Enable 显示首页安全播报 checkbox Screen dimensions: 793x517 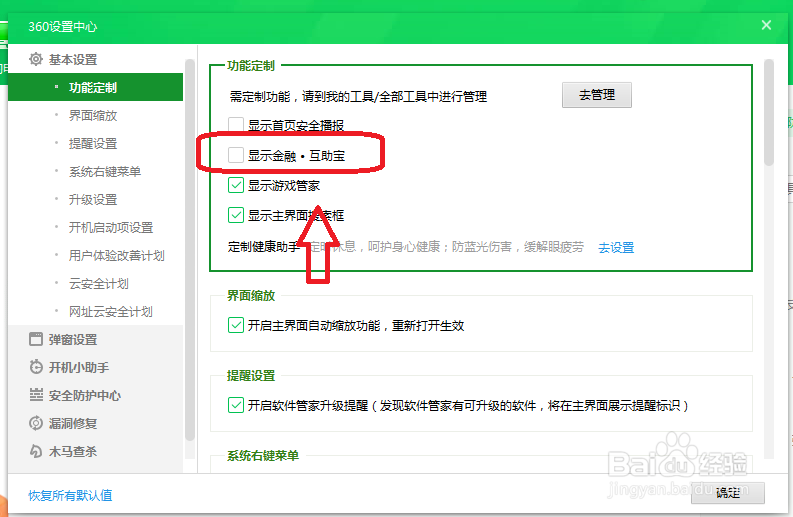pyautogui.click(x=236, y=125)
